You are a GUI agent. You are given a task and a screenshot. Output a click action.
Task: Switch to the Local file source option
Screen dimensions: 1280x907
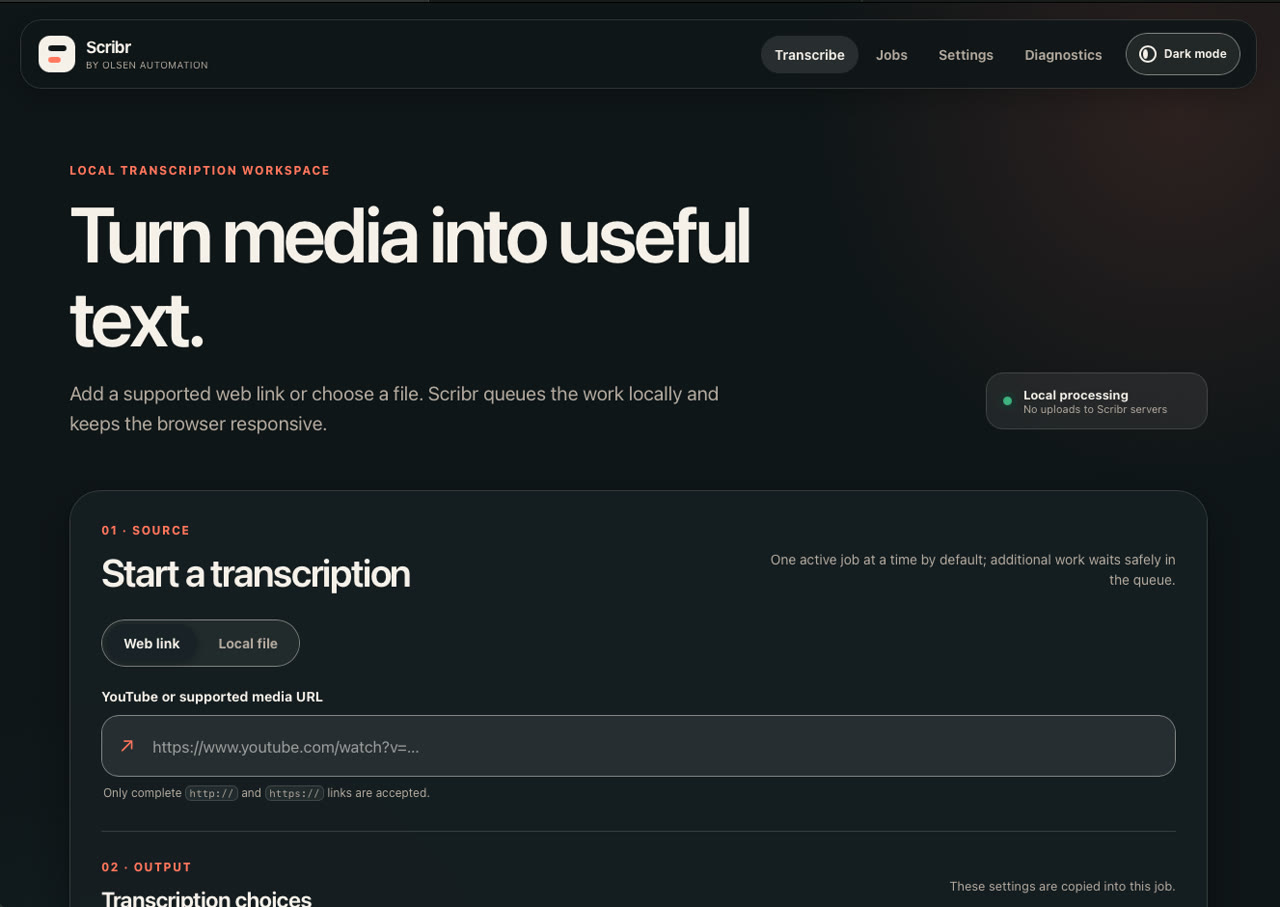coord(248,643)
